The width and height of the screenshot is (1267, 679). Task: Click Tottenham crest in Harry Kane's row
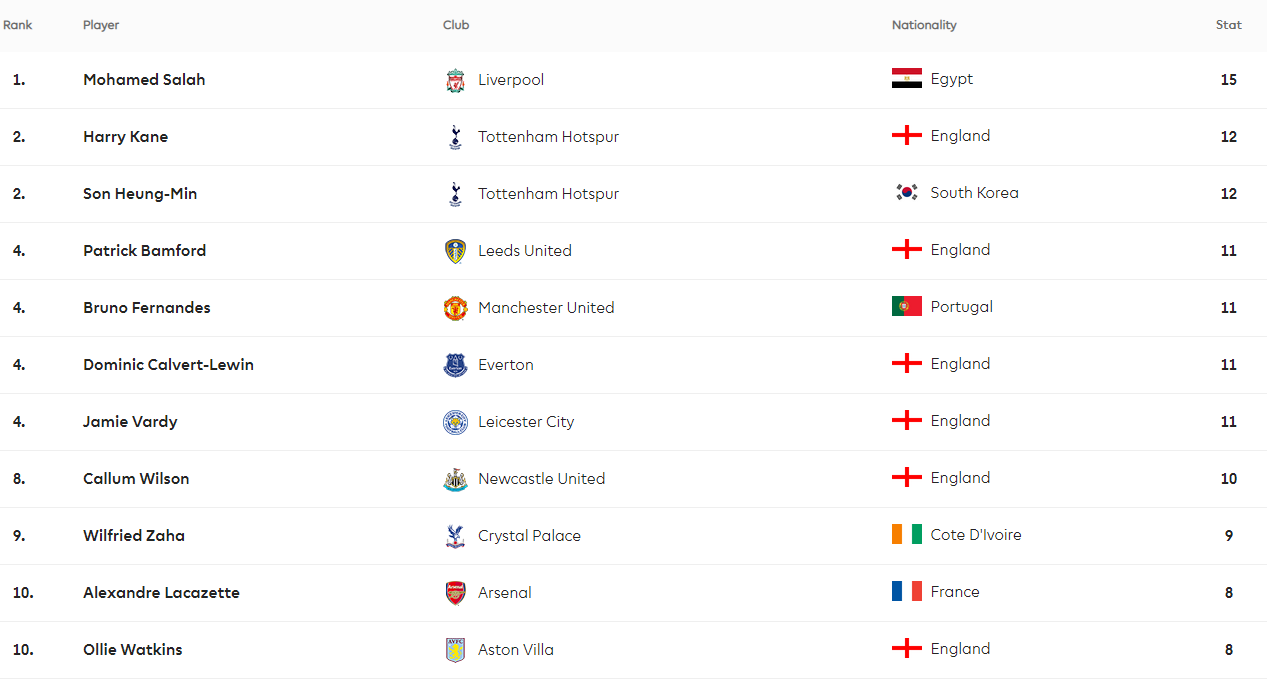[x=455, y=137]
